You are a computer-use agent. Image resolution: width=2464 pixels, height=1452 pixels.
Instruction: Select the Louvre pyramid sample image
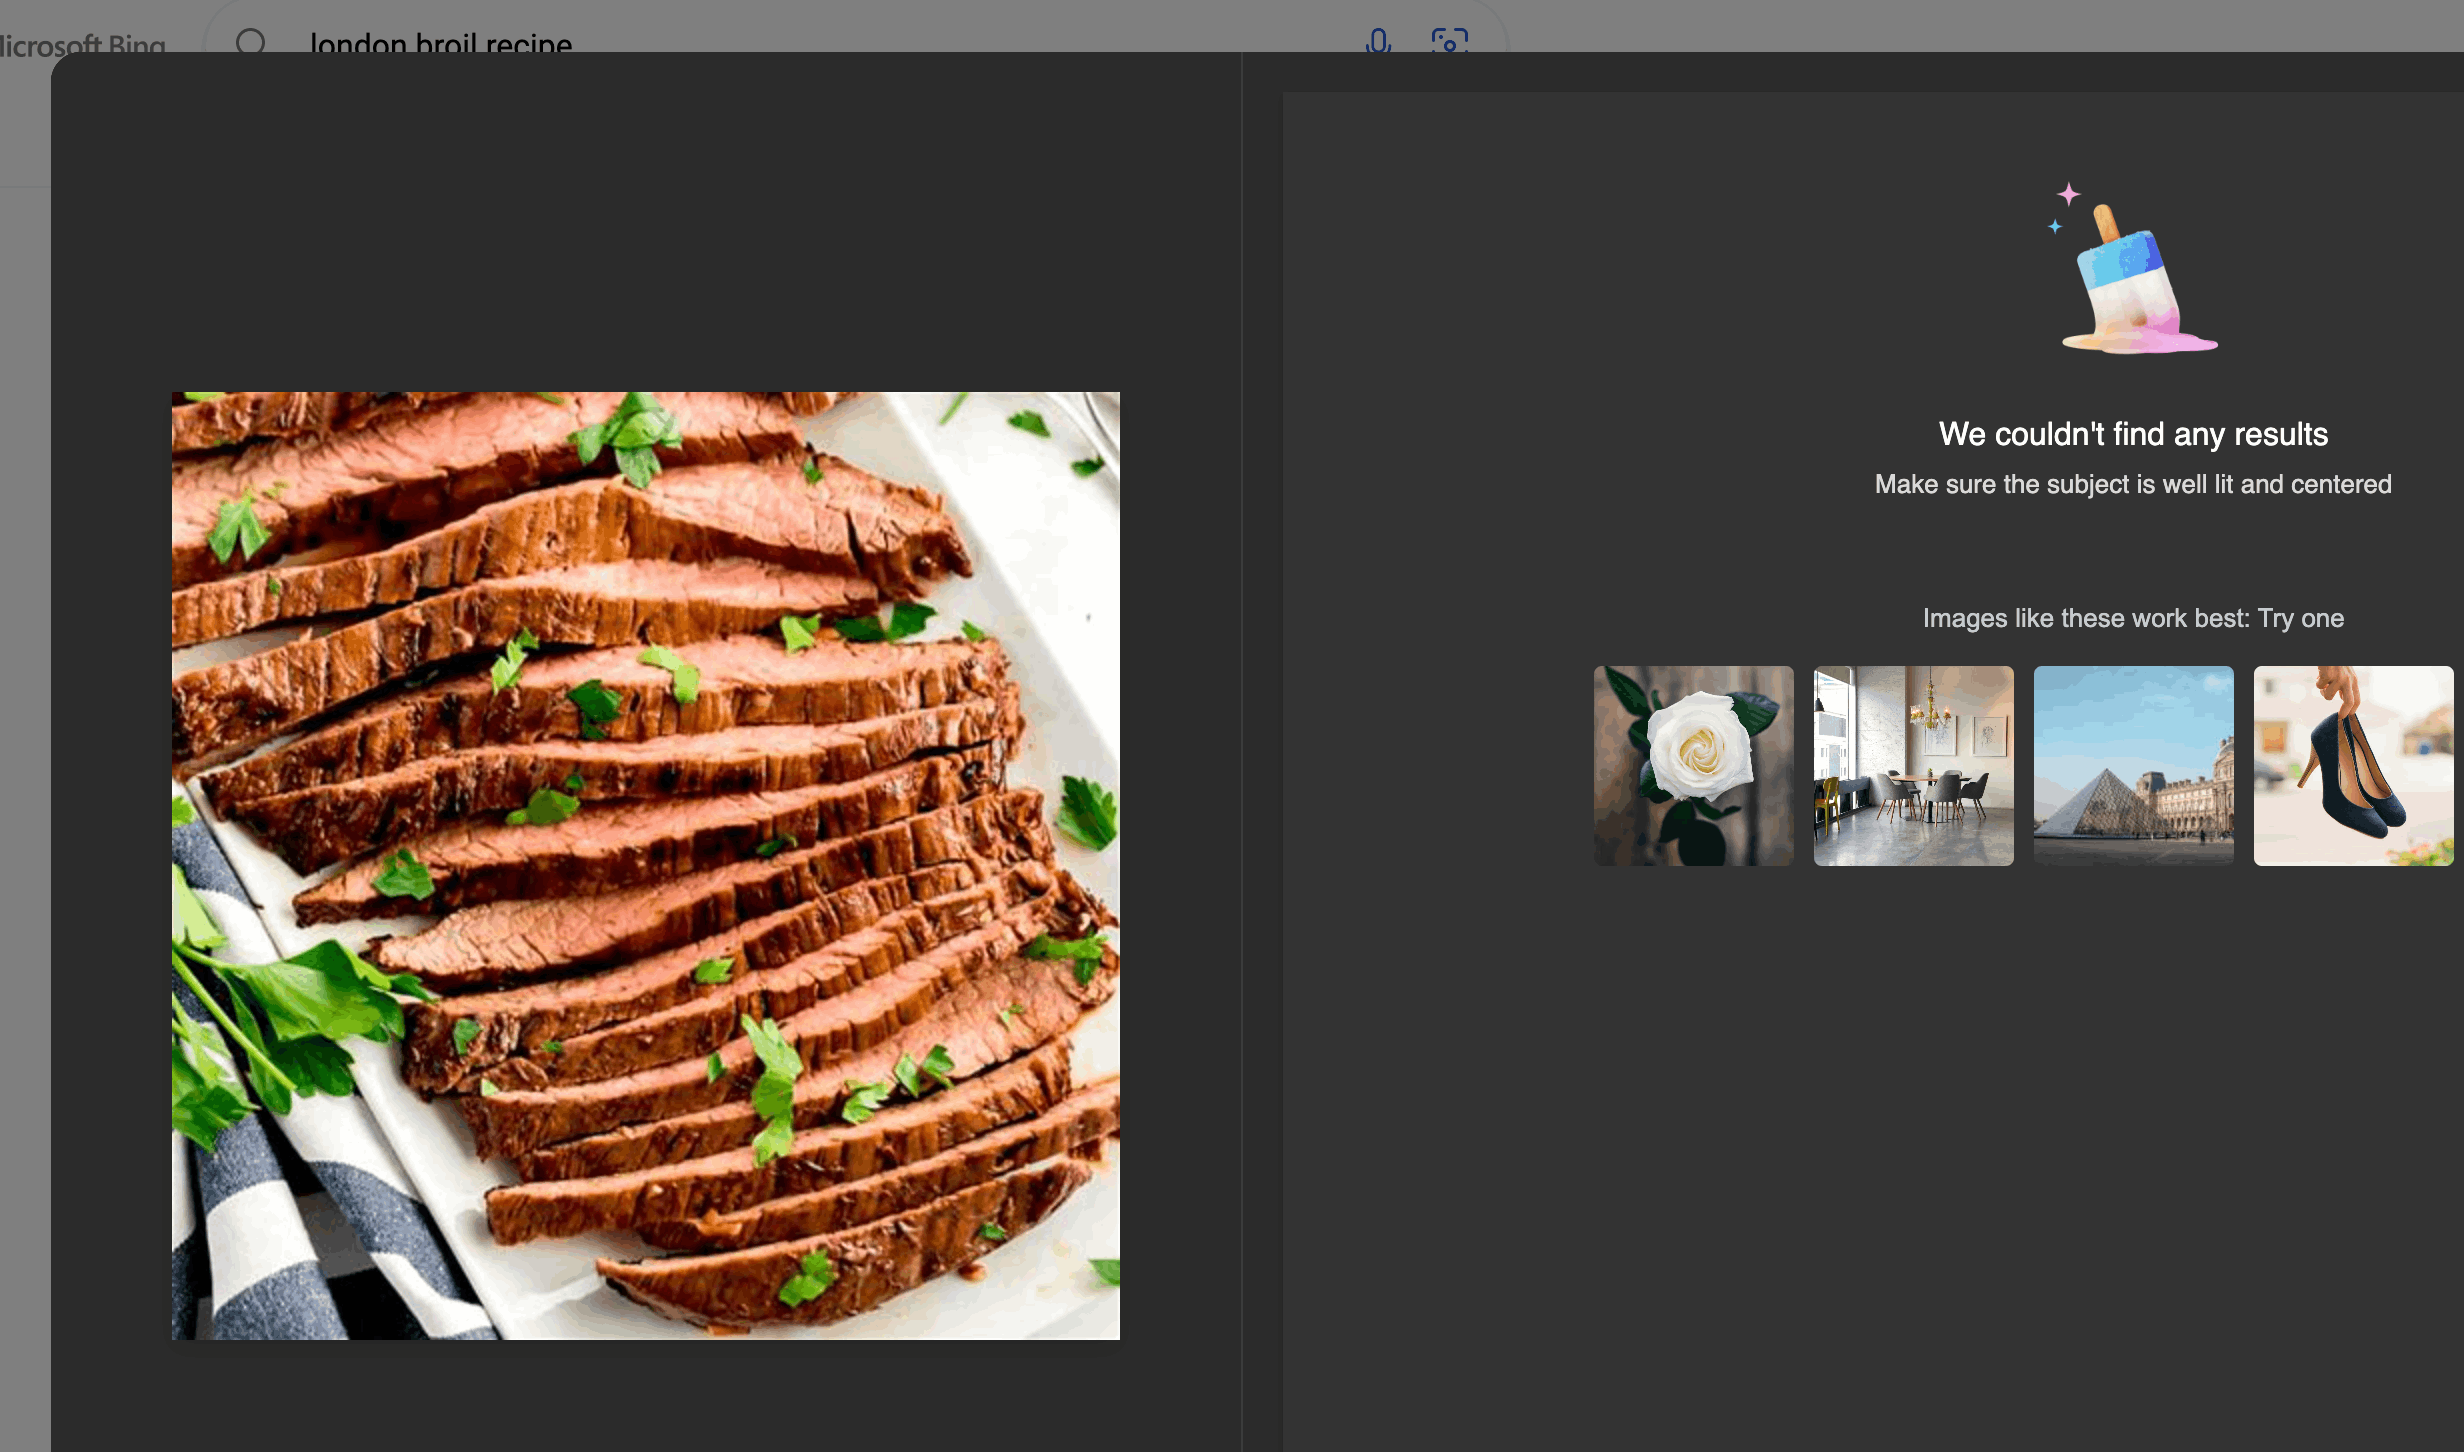pos(2133,765)
